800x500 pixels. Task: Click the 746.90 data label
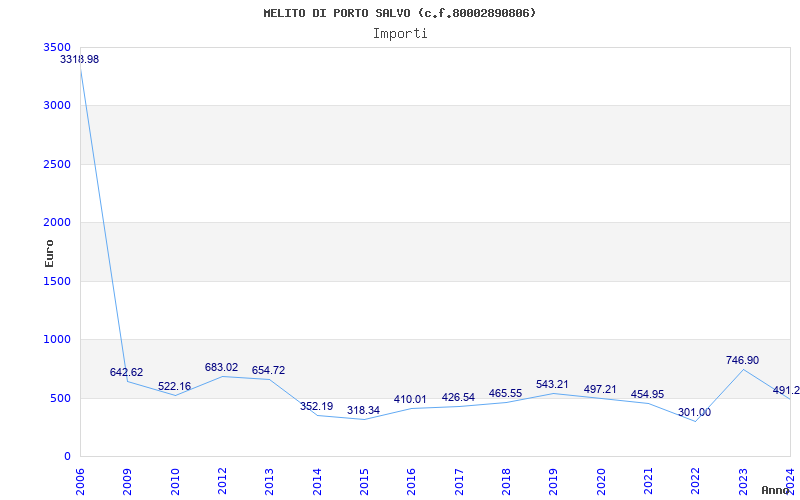pyautogui.click(x=742, y=360)
